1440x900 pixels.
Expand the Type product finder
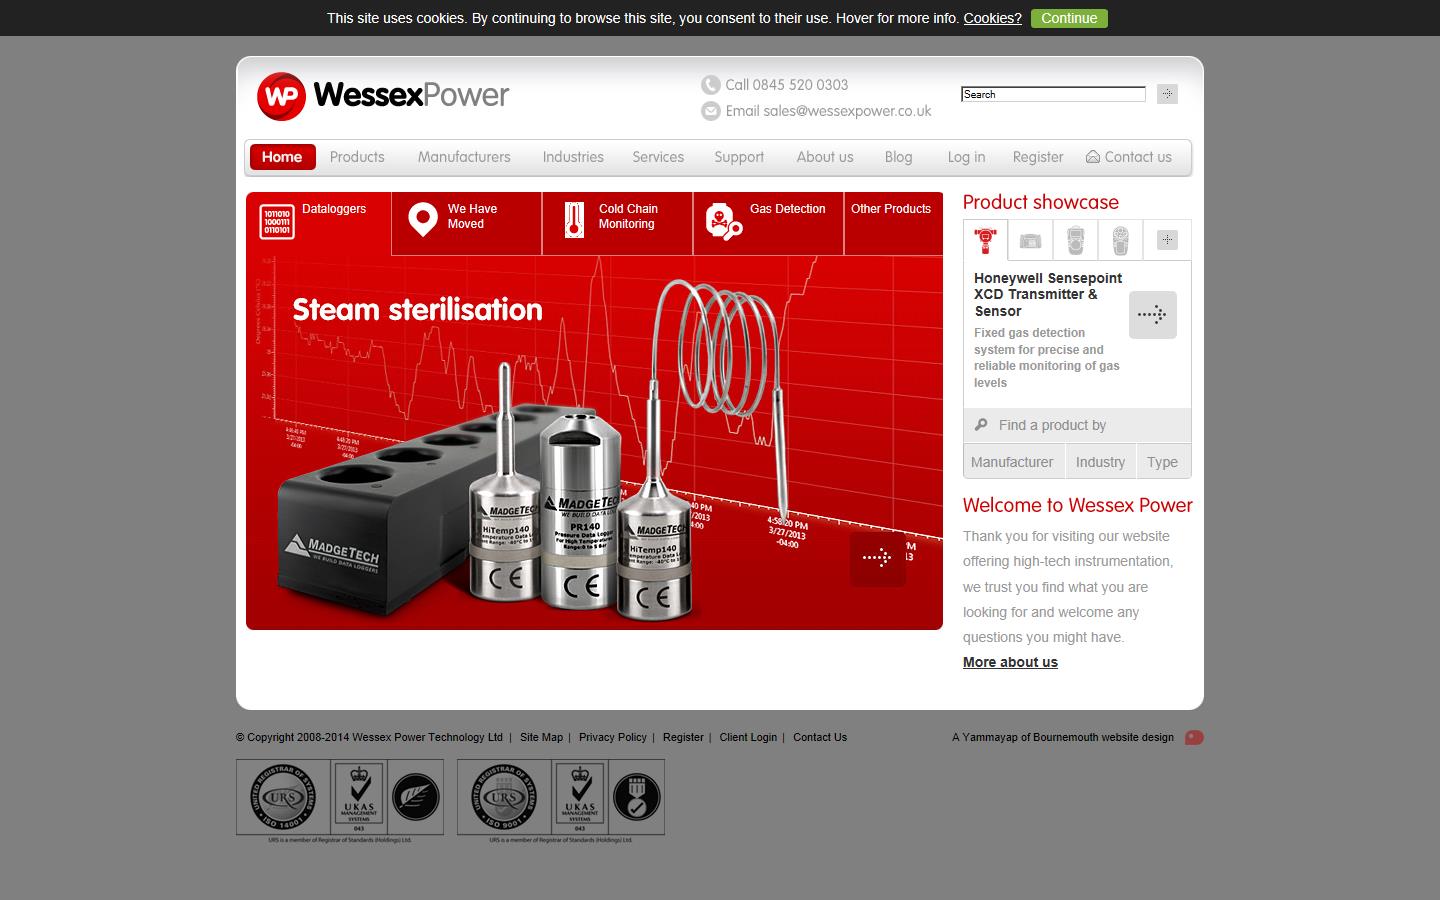point(1162,462)
